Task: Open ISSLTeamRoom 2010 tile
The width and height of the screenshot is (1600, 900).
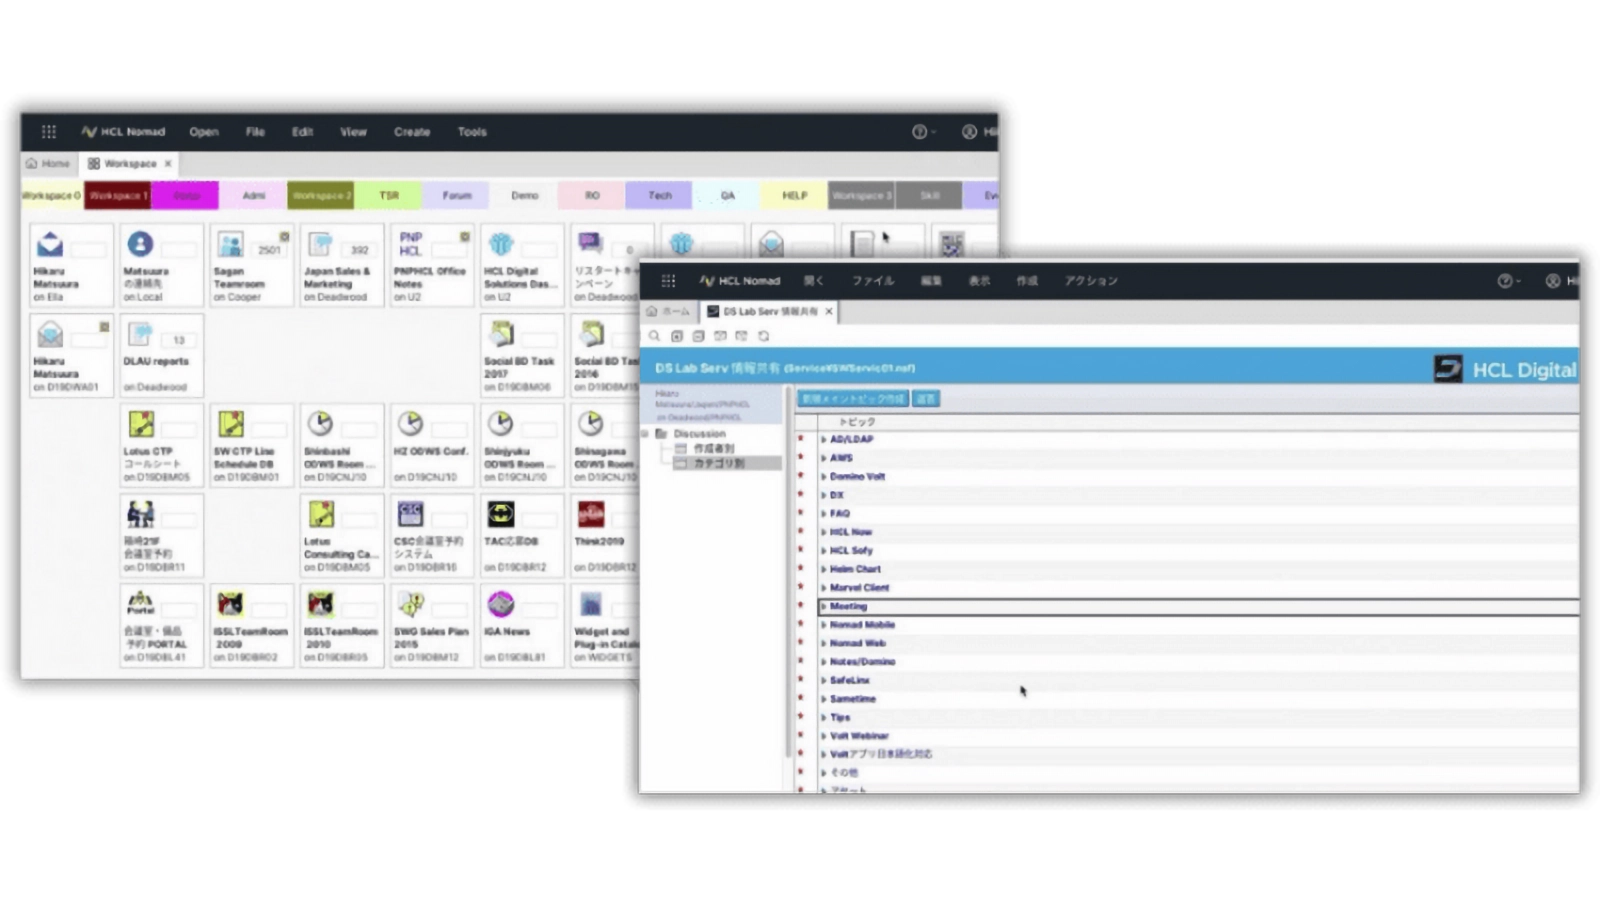Action: click(341, 626)
